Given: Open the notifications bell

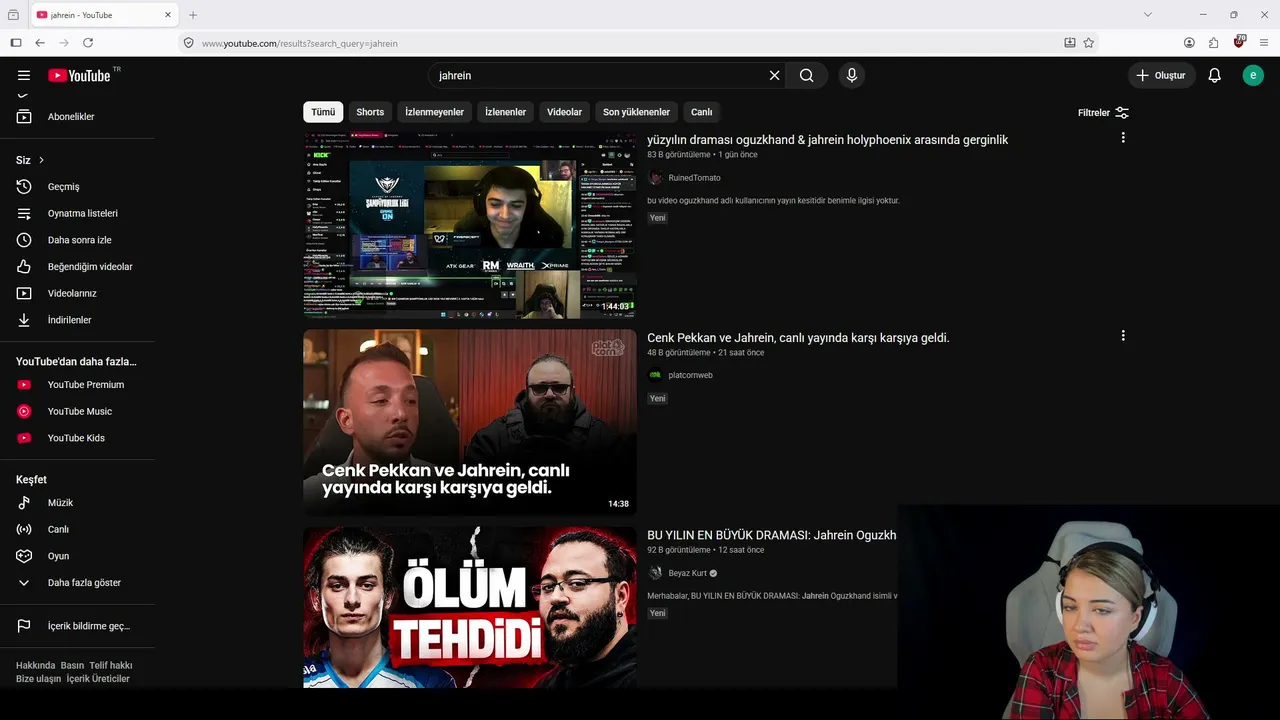Looking at the screenshot, I should pos(1214,75).
